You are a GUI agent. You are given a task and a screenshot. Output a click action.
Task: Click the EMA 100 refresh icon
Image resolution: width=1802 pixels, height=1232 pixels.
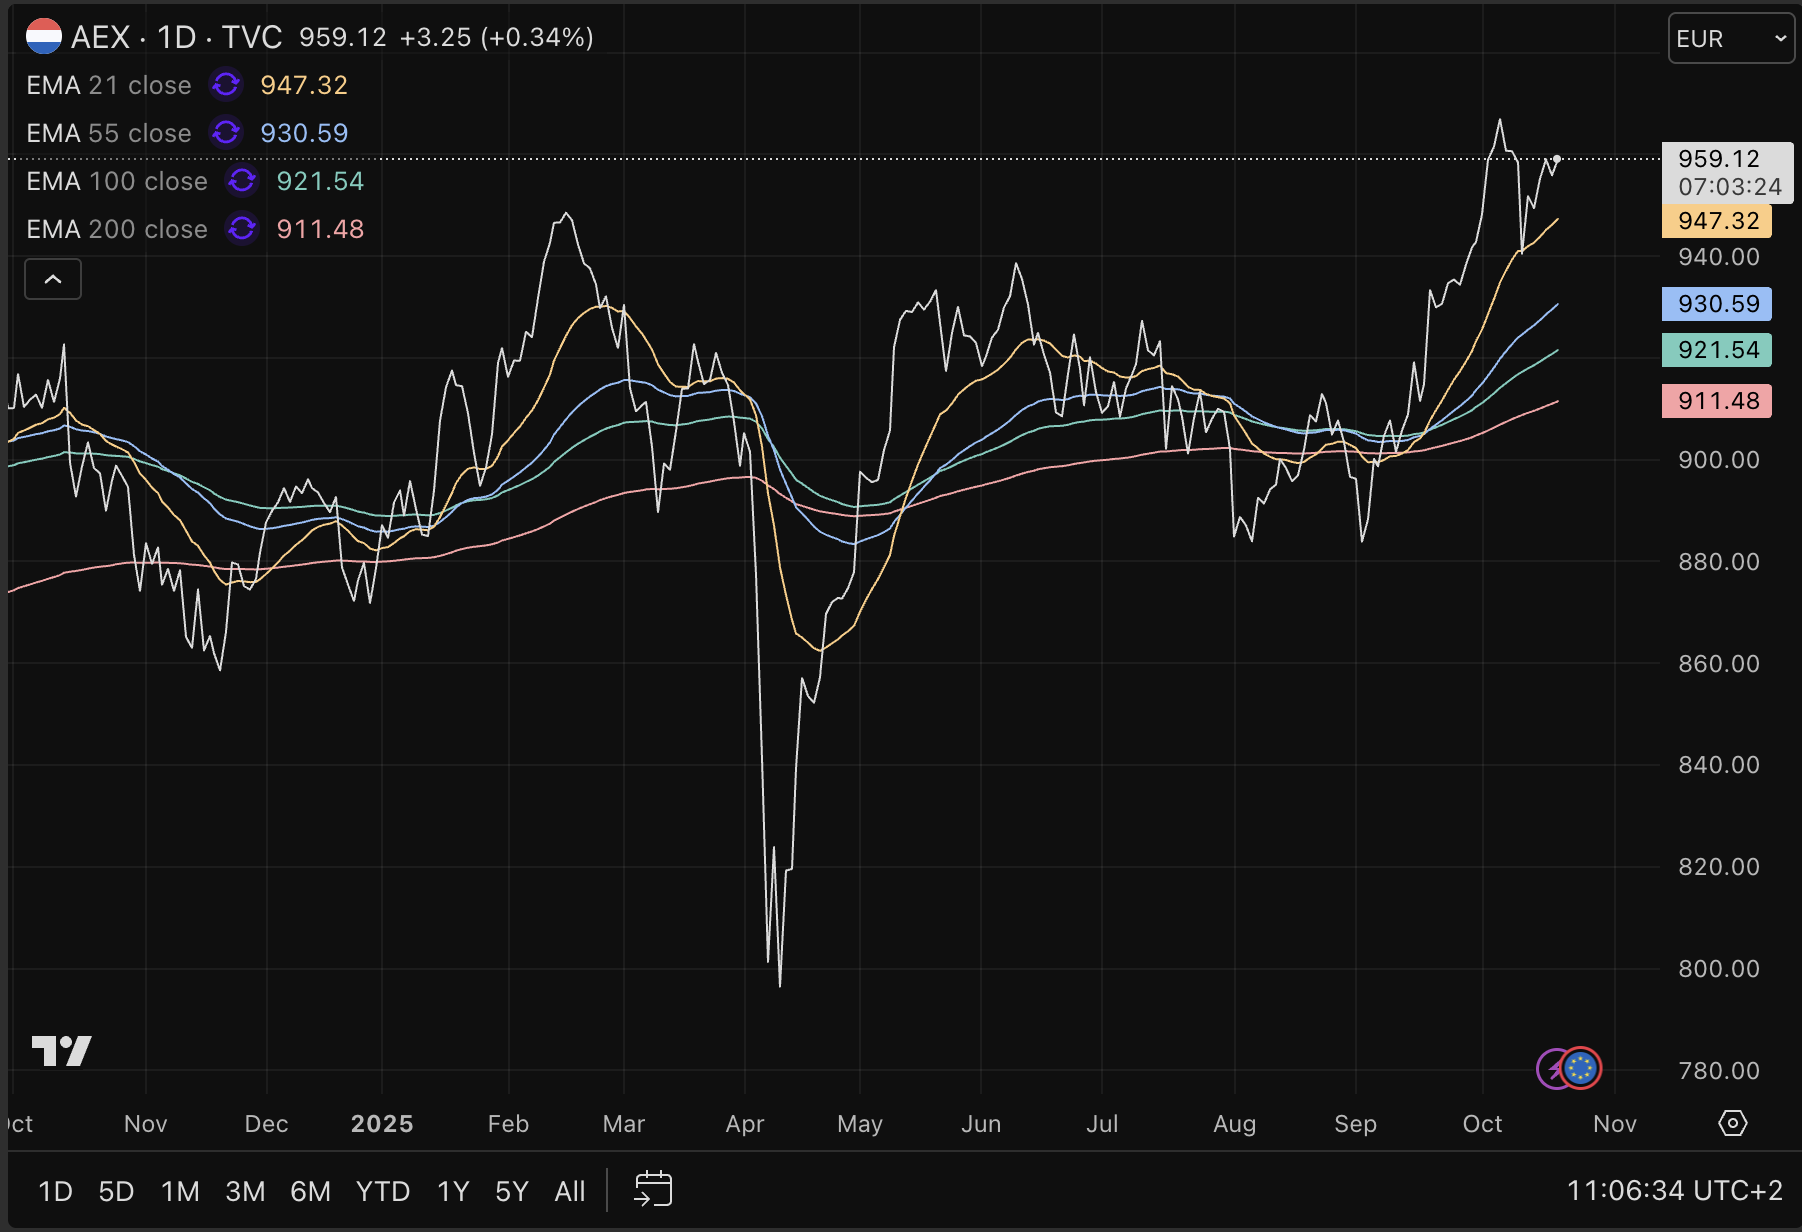coord(242,181)
